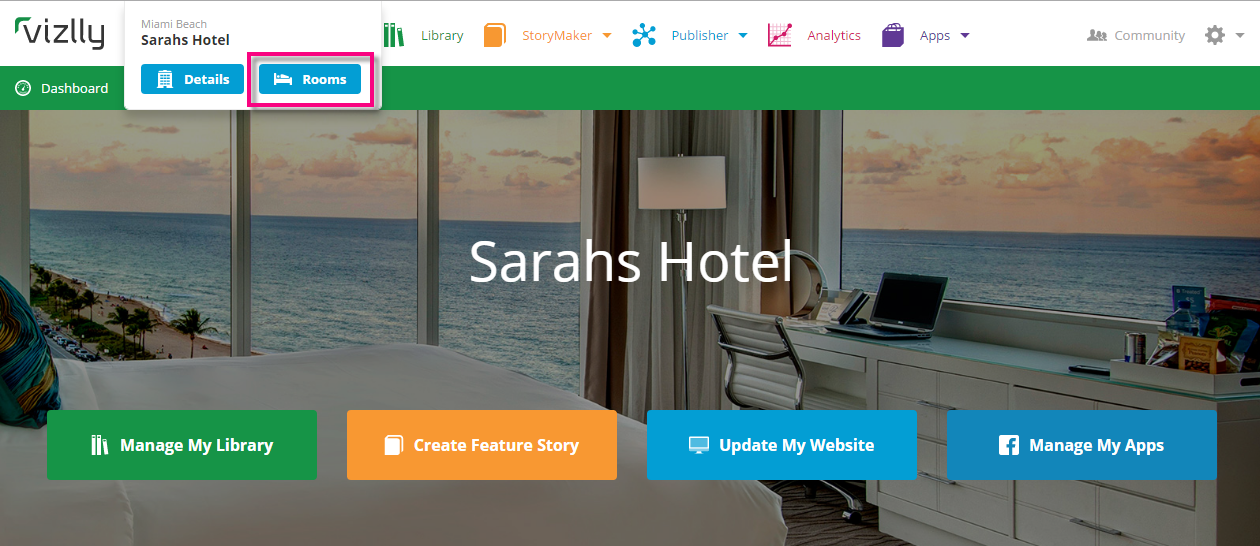
Task: Click the Create Feature Story button
Action: point(482,445)
